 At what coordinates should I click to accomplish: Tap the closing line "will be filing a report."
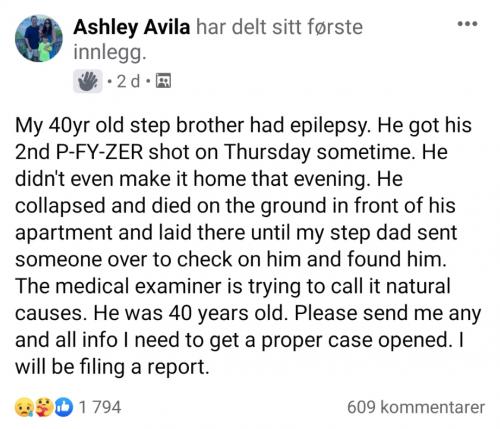tap(112, 367)
